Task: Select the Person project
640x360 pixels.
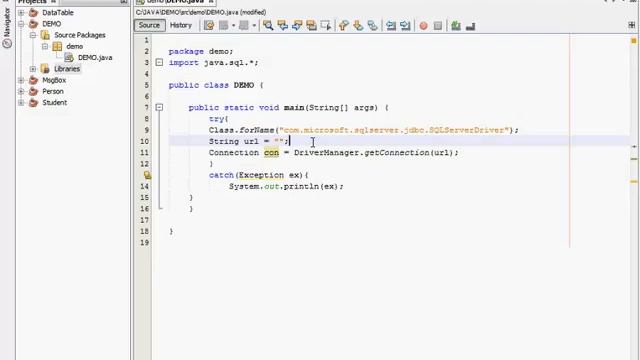Action: 53,91
